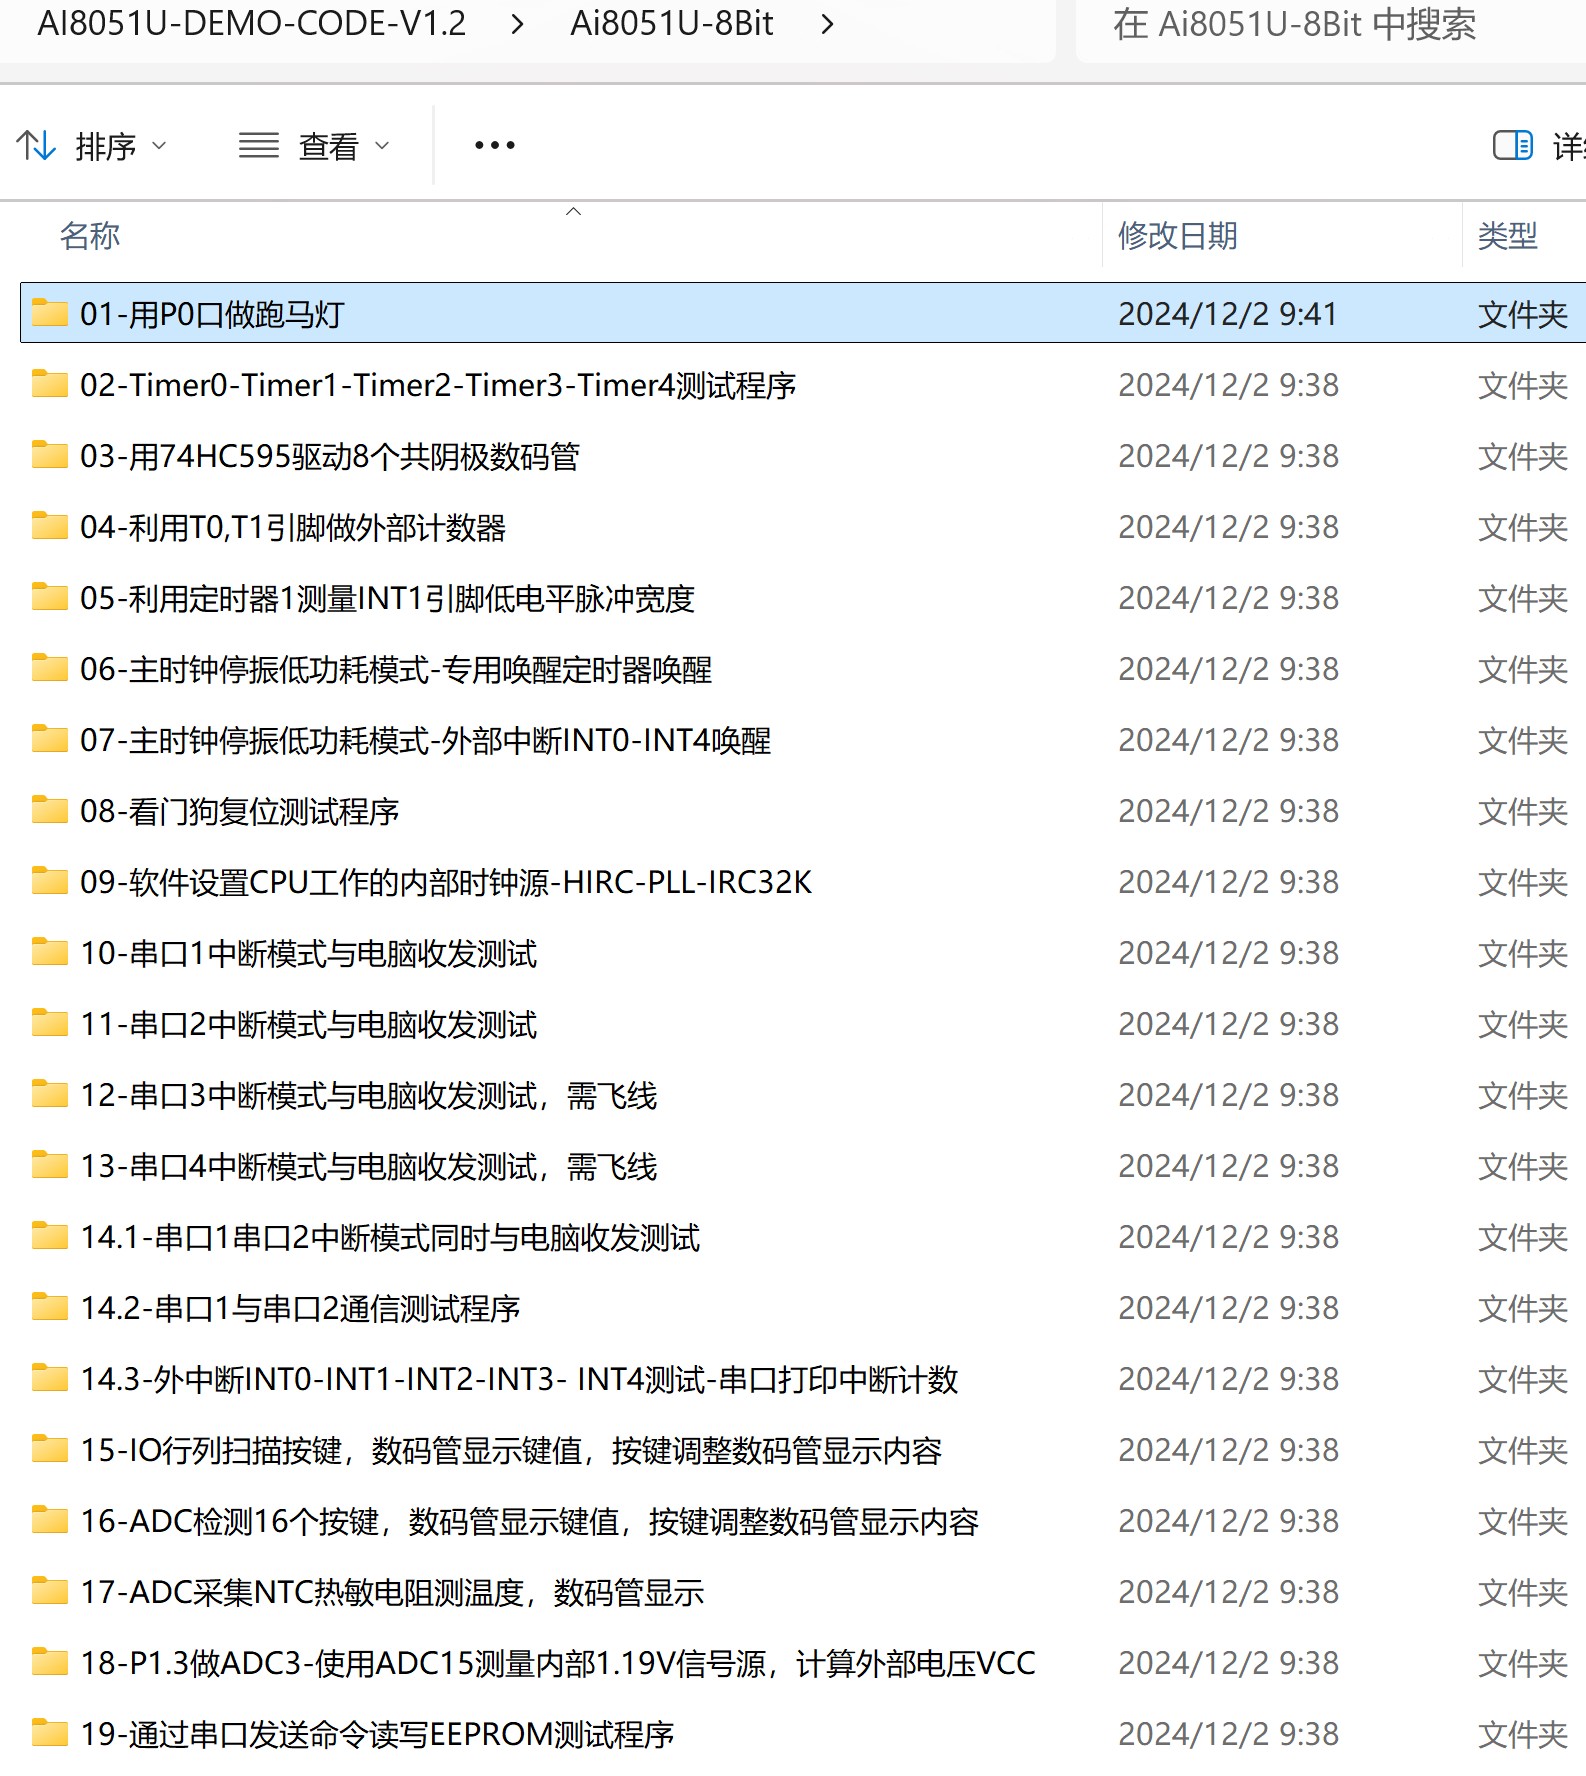
Task: Click folder icon of 09-HIRC-PLL-IRC32K row
Action: 49,880
